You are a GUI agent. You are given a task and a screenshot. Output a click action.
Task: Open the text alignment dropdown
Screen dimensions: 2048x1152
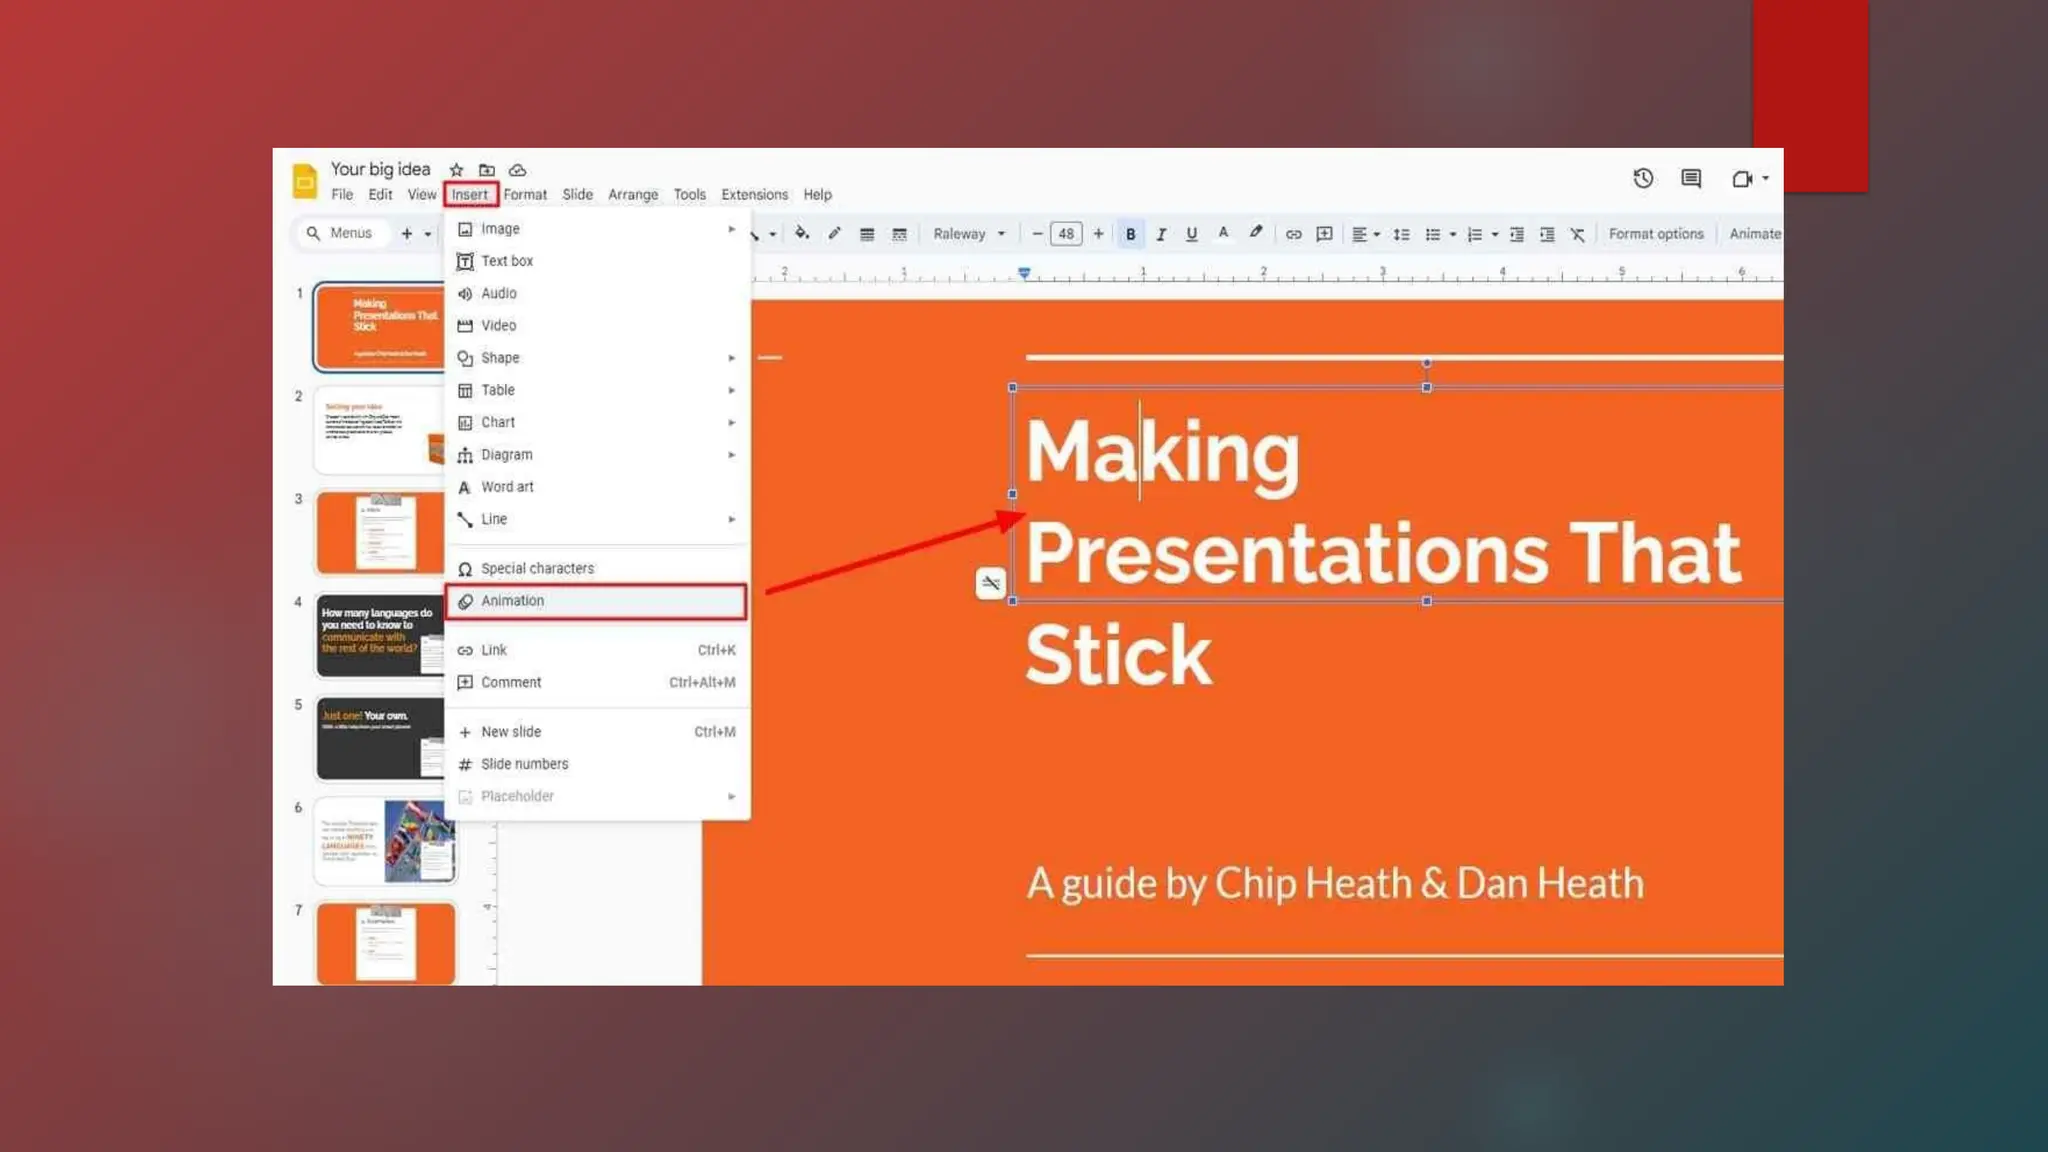(x=1365, y=234)
